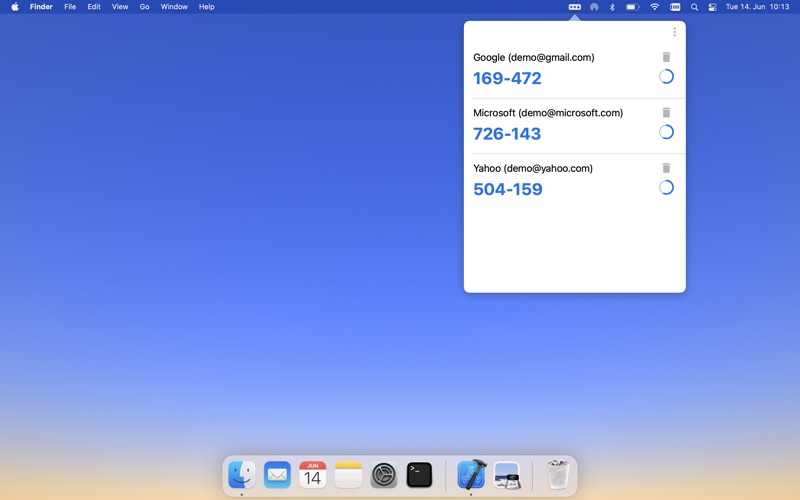This screenshot has width=800, height=500.
Task: Open Spotlight search in menu bar
Action: tap(694, 7)
